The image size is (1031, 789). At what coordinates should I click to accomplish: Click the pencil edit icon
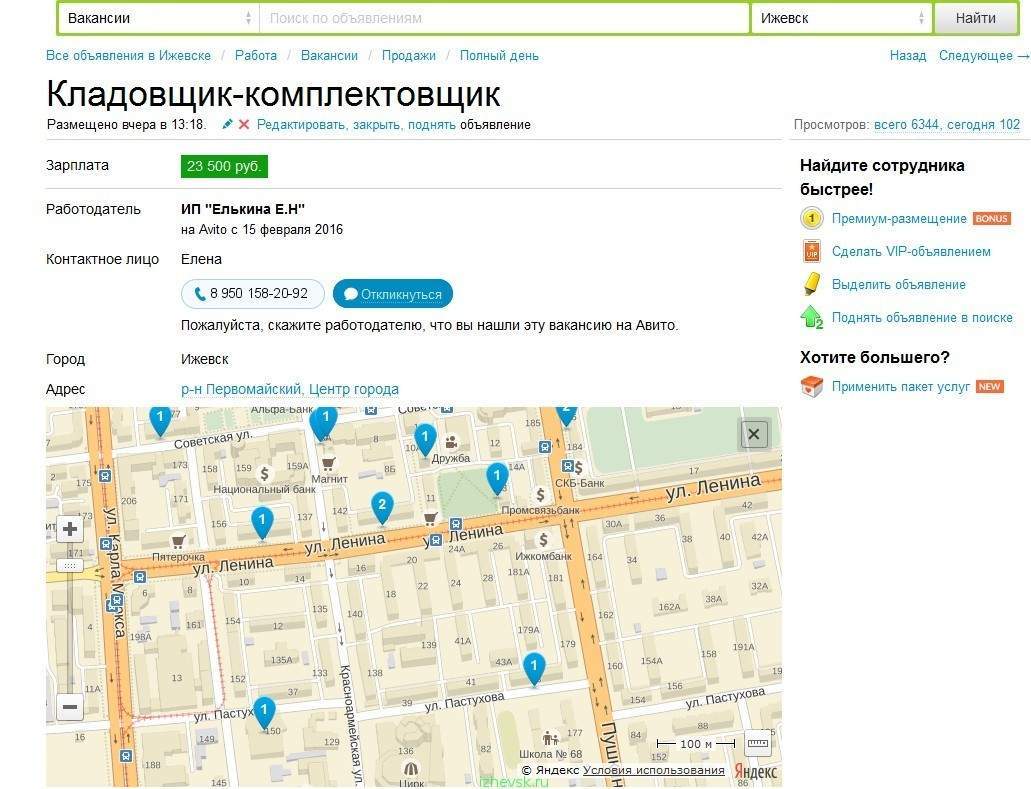228,124
